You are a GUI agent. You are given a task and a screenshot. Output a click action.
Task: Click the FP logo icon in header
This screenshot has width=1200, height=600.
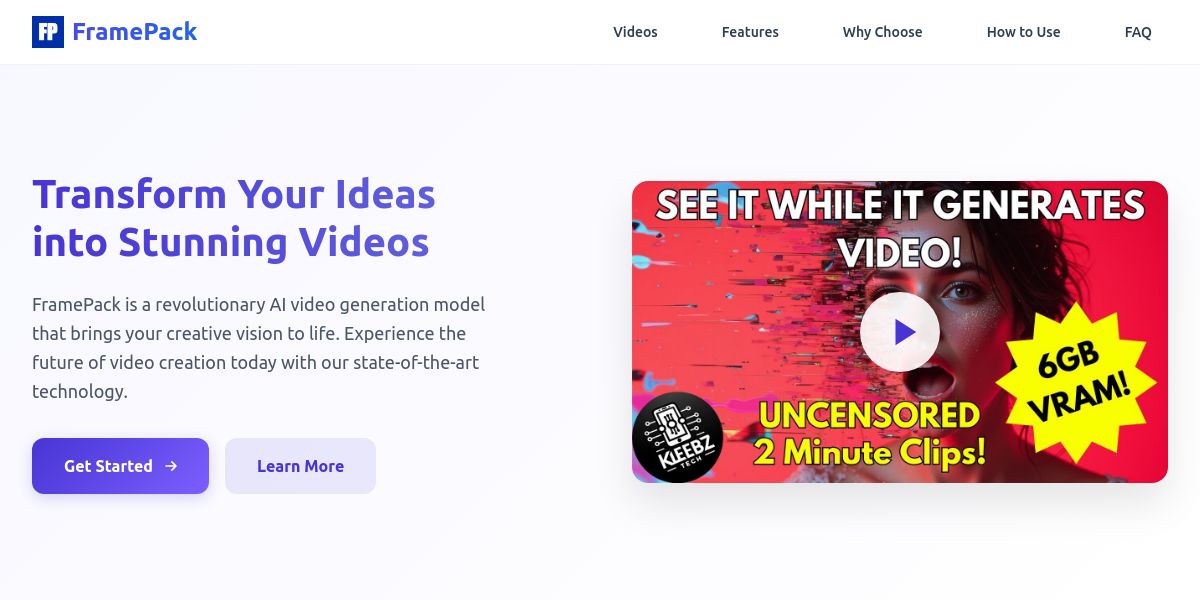click(x=48, y=32)
